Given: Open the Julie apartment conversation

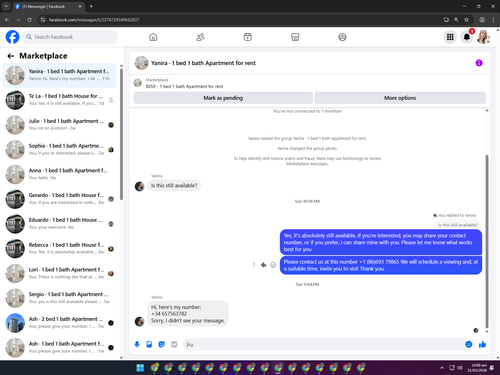Looking at the screenshot, I should tap(60, 125).
